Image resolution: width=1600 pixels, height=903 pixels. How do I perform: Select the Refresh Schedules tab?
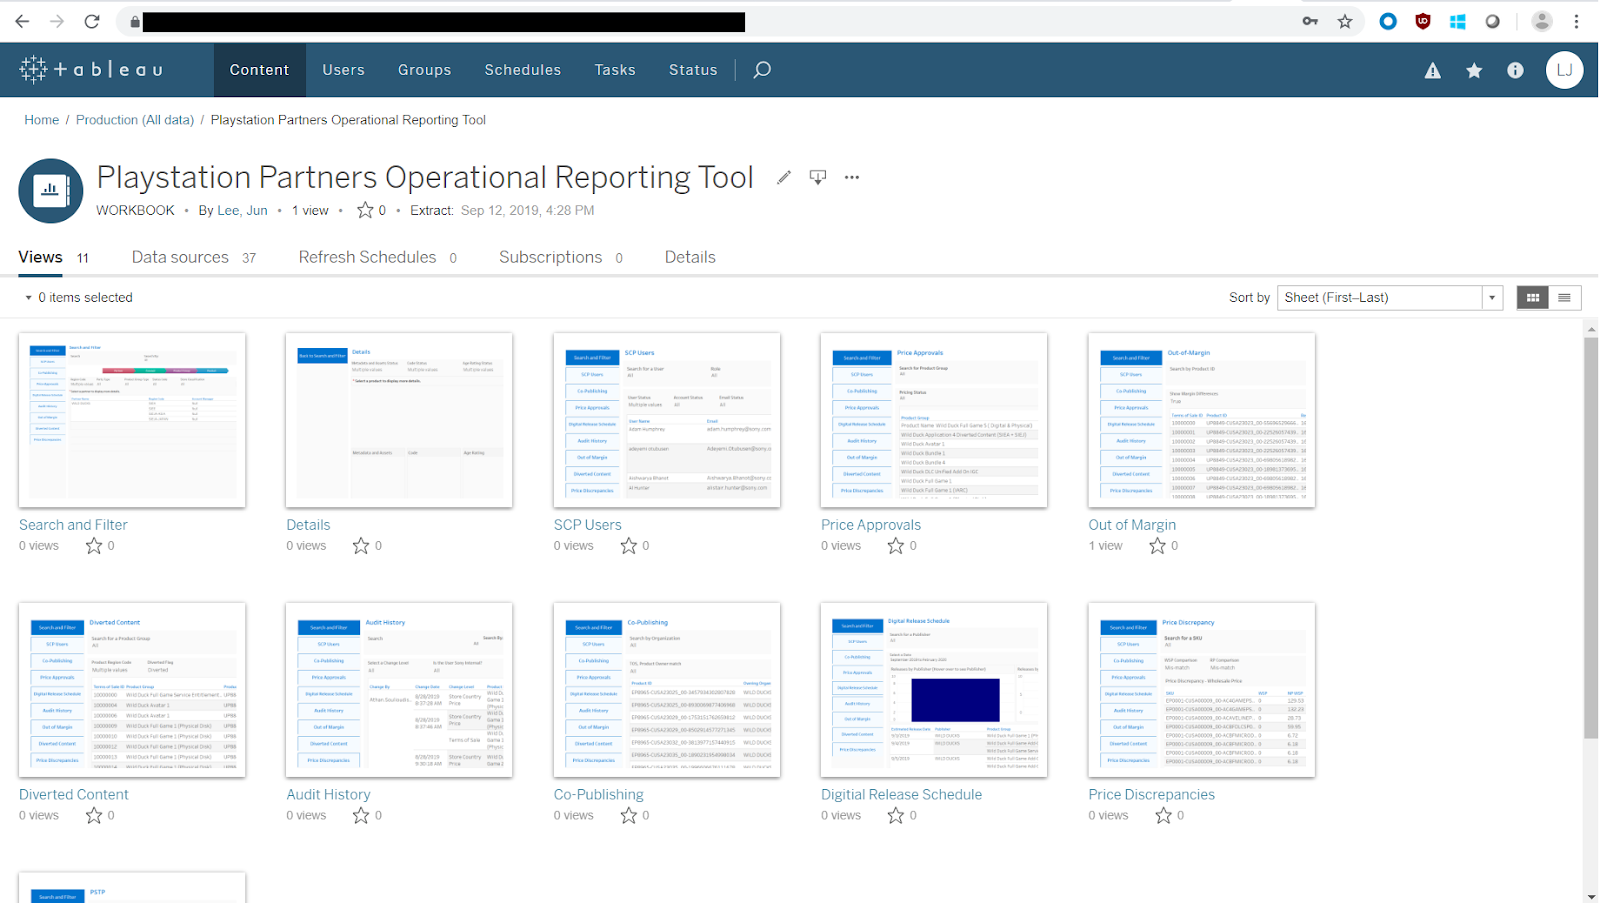click(378, 258)
